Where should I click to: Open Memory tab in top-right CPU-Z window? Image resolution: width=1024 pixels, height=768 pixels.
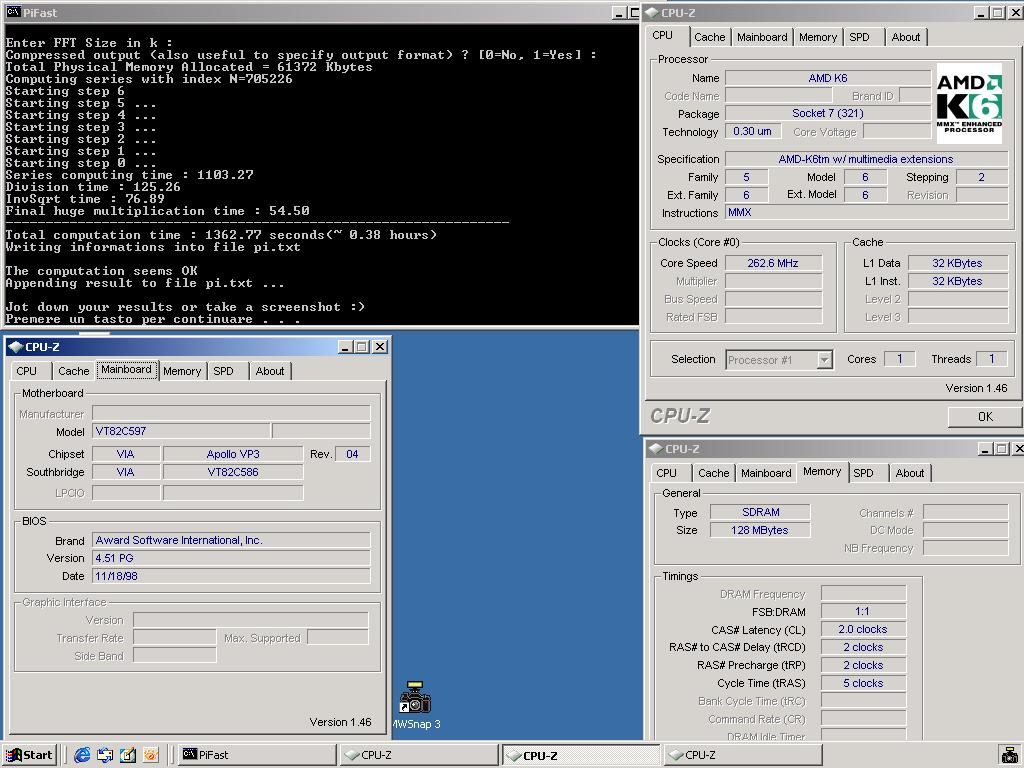[x=818, y=37]
